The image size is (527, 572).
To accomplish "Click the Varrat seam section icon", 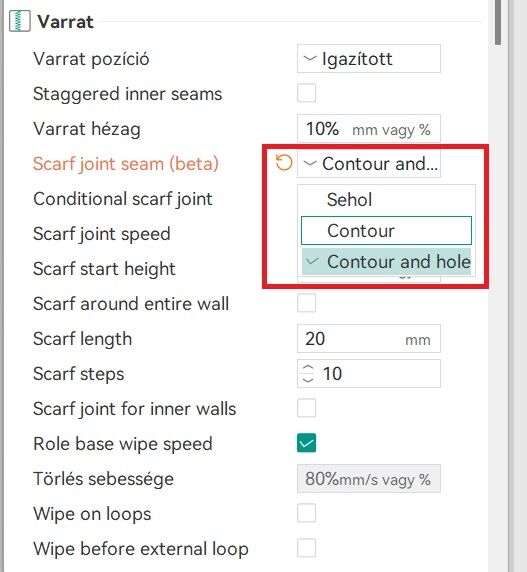I will click(x=19, y=22).
